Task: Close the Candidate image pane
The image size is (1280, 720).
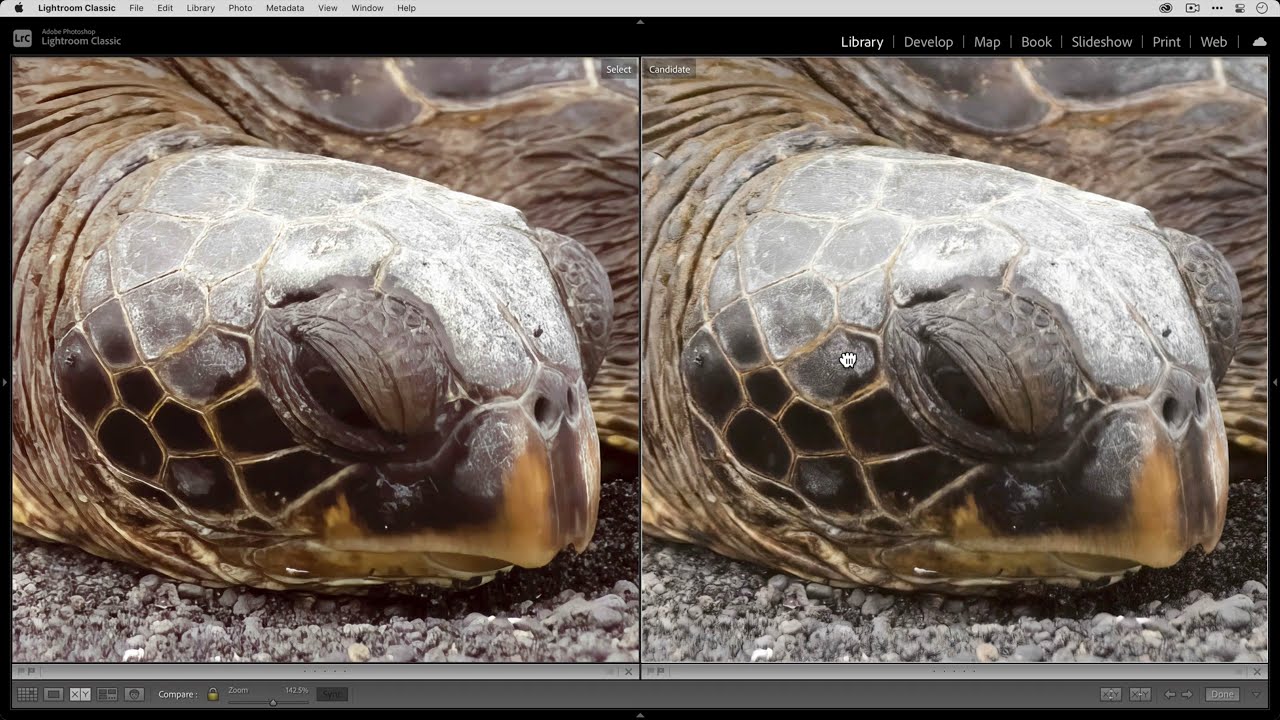Action: (x=1257, y=672)
